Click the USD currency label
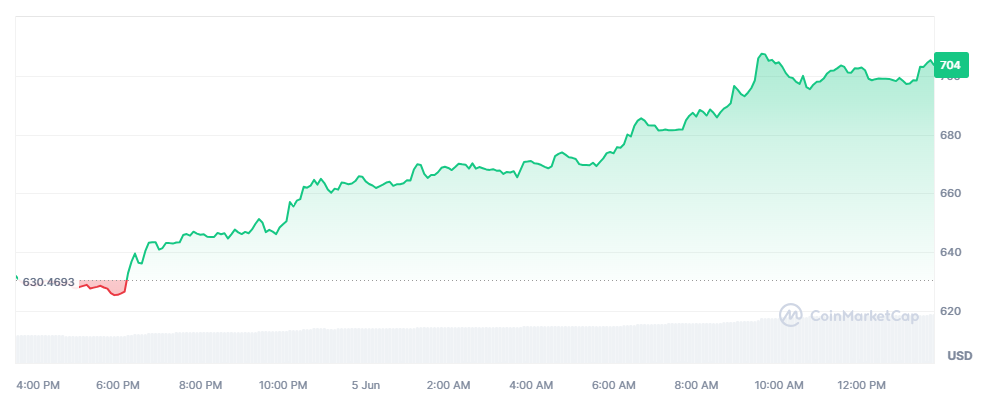This screenshot has width=981, height=402. (x=959, y=356)
